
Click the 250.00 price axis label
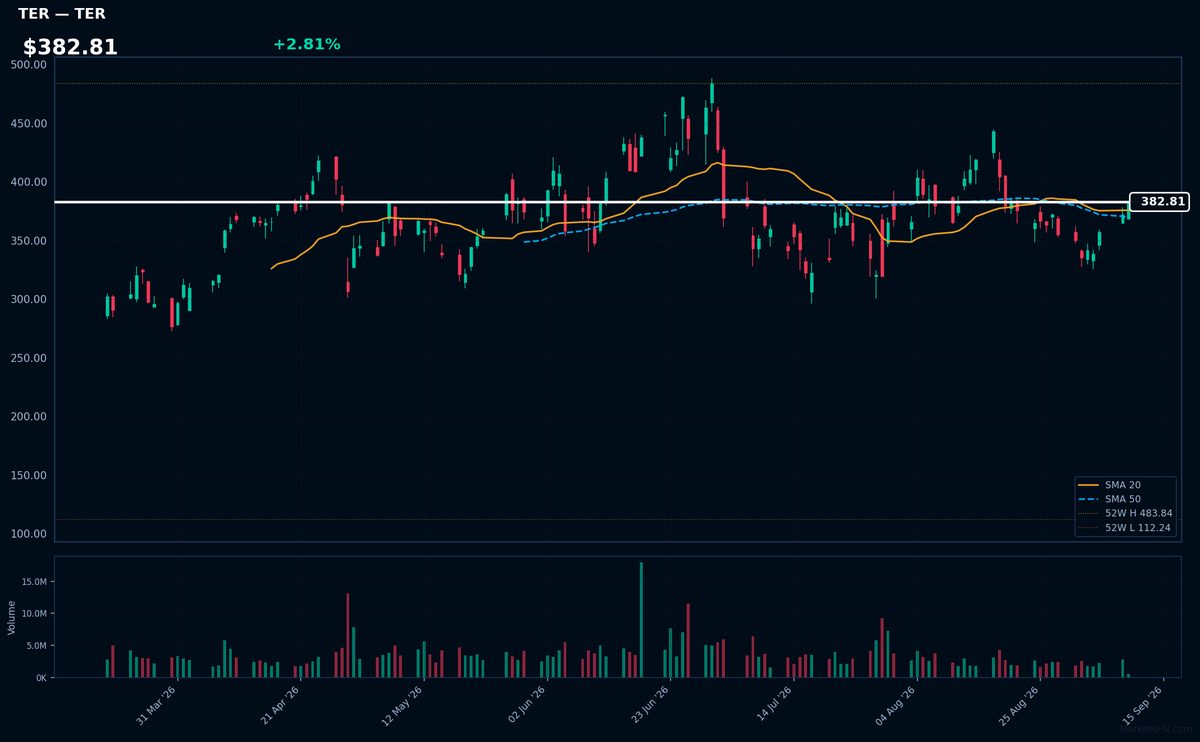pyautogui.click(x=29, y=358)
